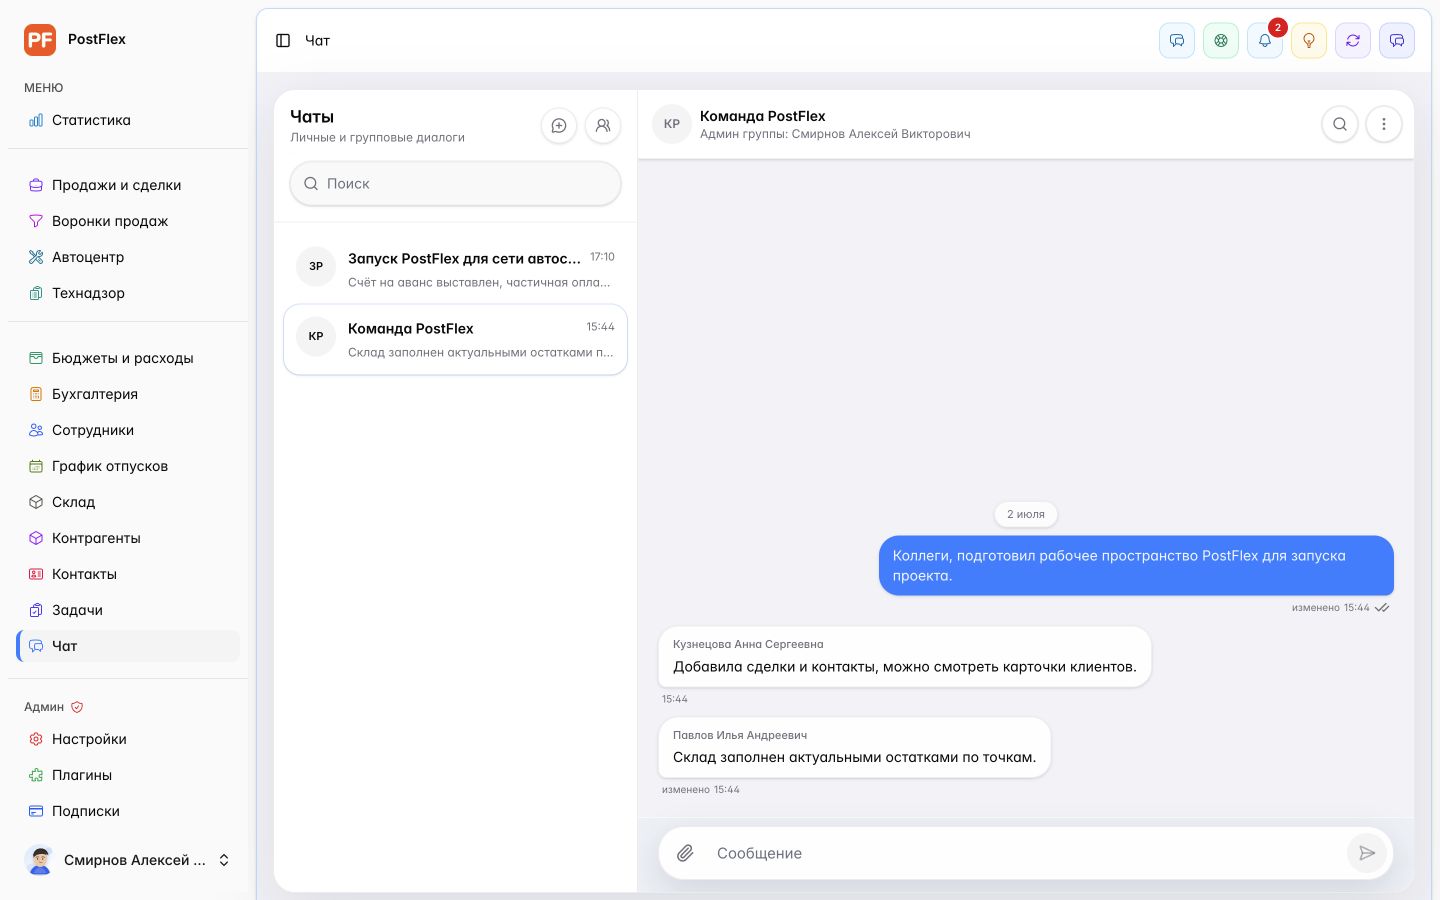Click the read-receipt double check mark
Viewport: 1440px width, 900px height.
[1382, 608]
